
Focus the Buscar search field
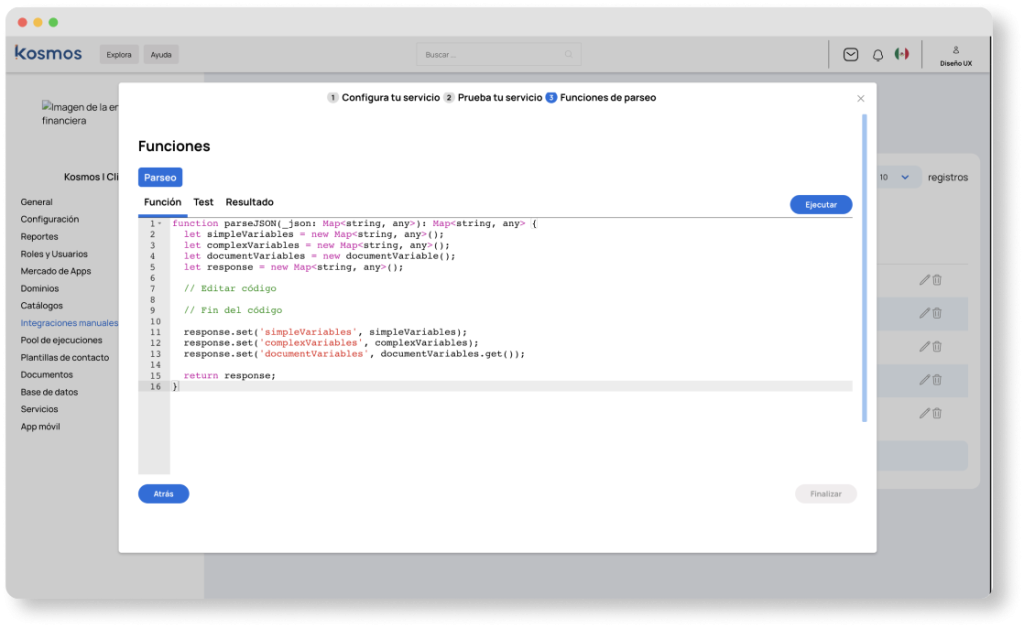498,54
